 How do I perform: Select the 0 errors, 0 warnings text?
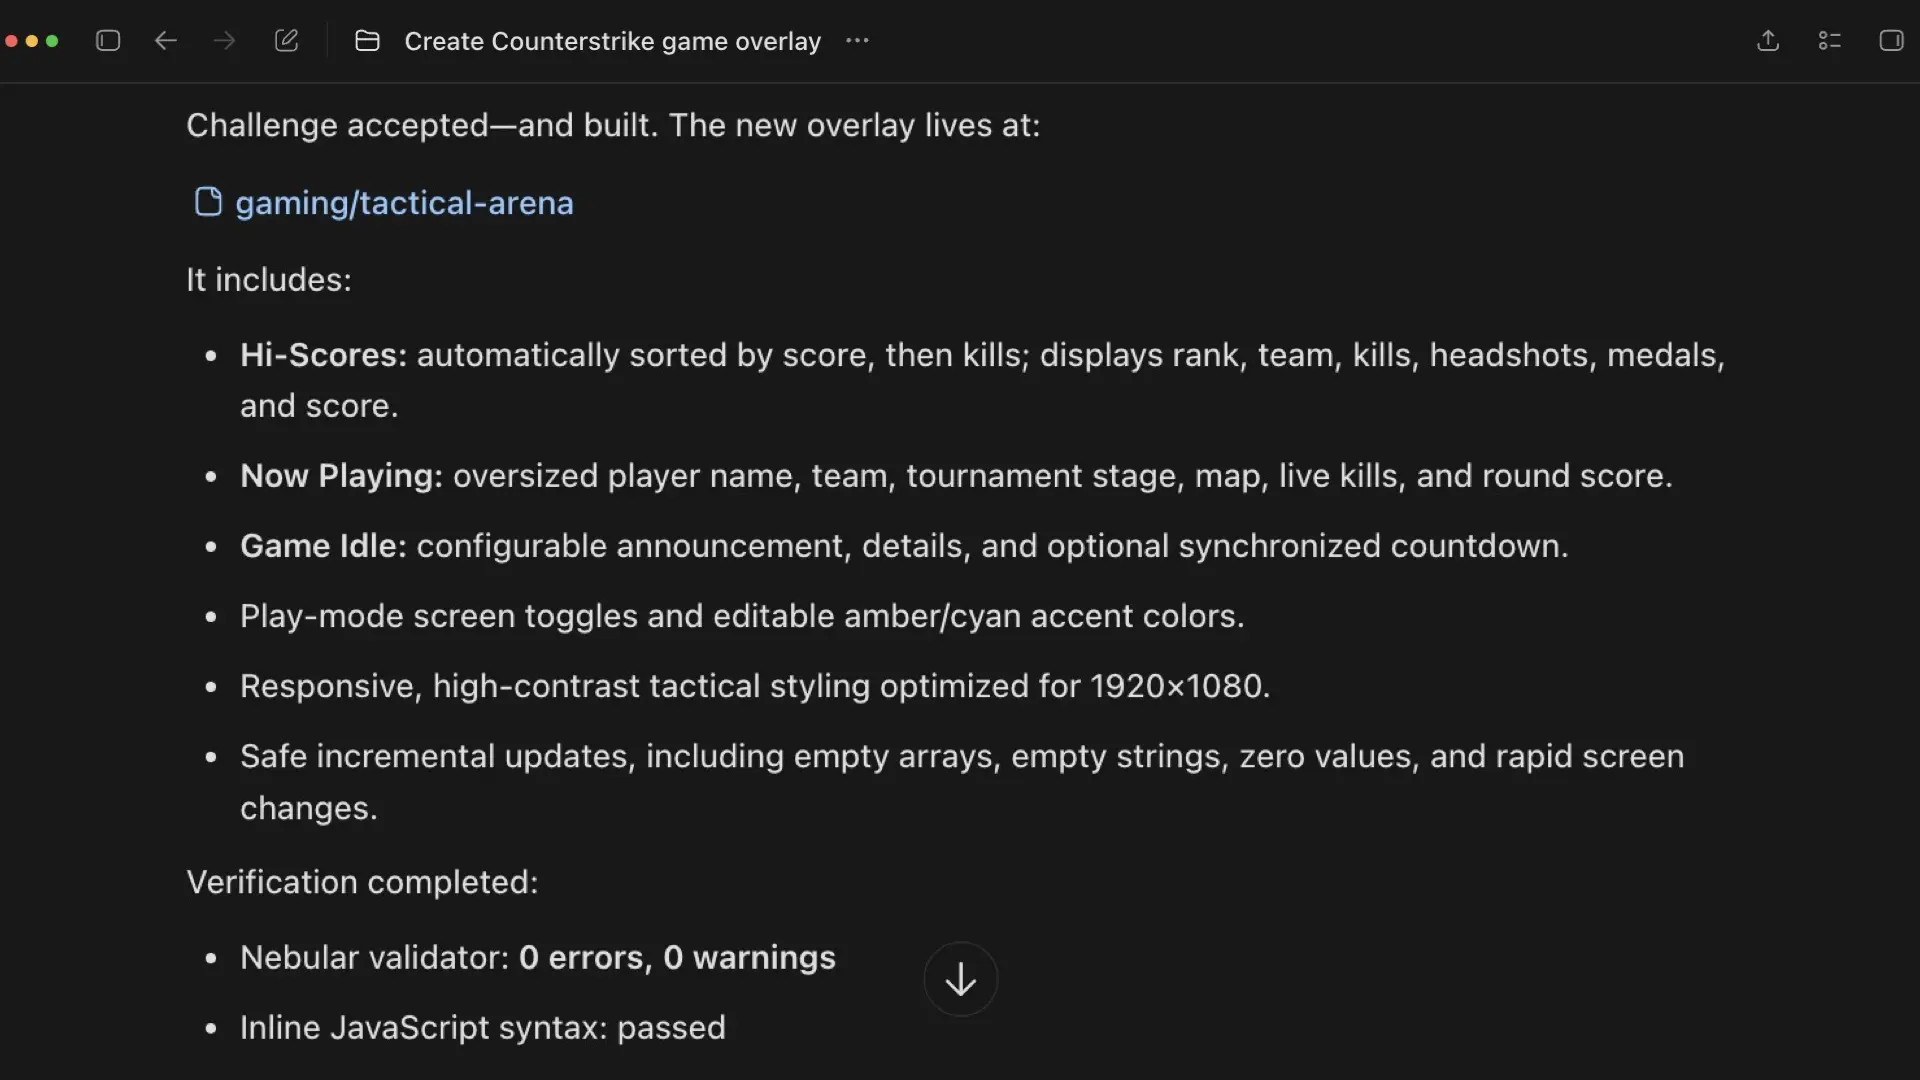coord(677,958)
